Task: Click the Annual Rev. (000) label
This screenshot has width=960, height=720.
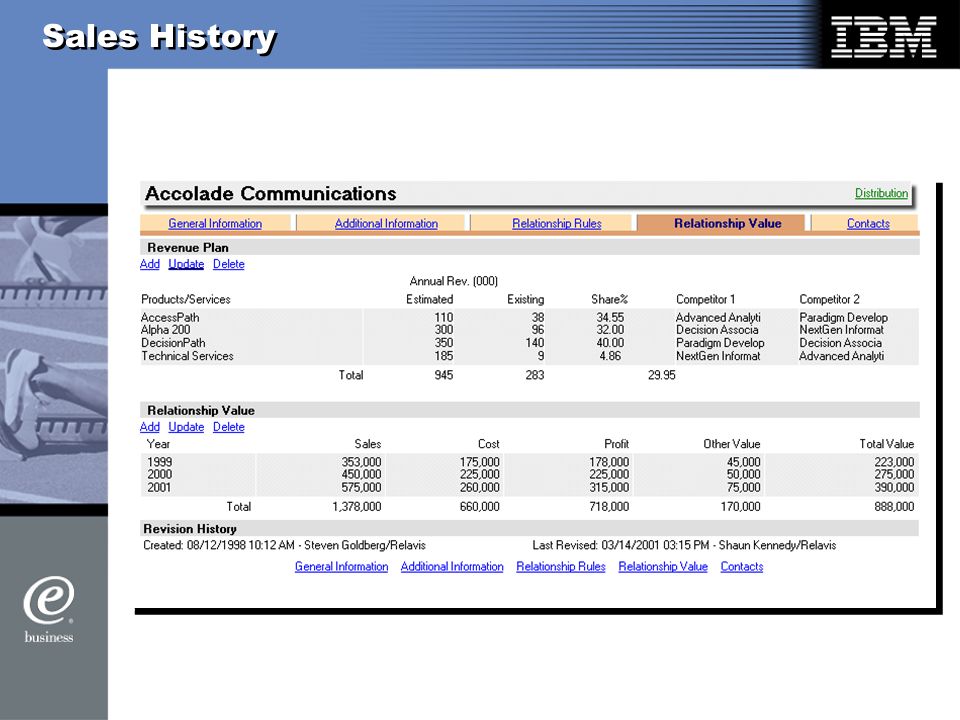Action: pyautogui.click(x=454, y=281)
